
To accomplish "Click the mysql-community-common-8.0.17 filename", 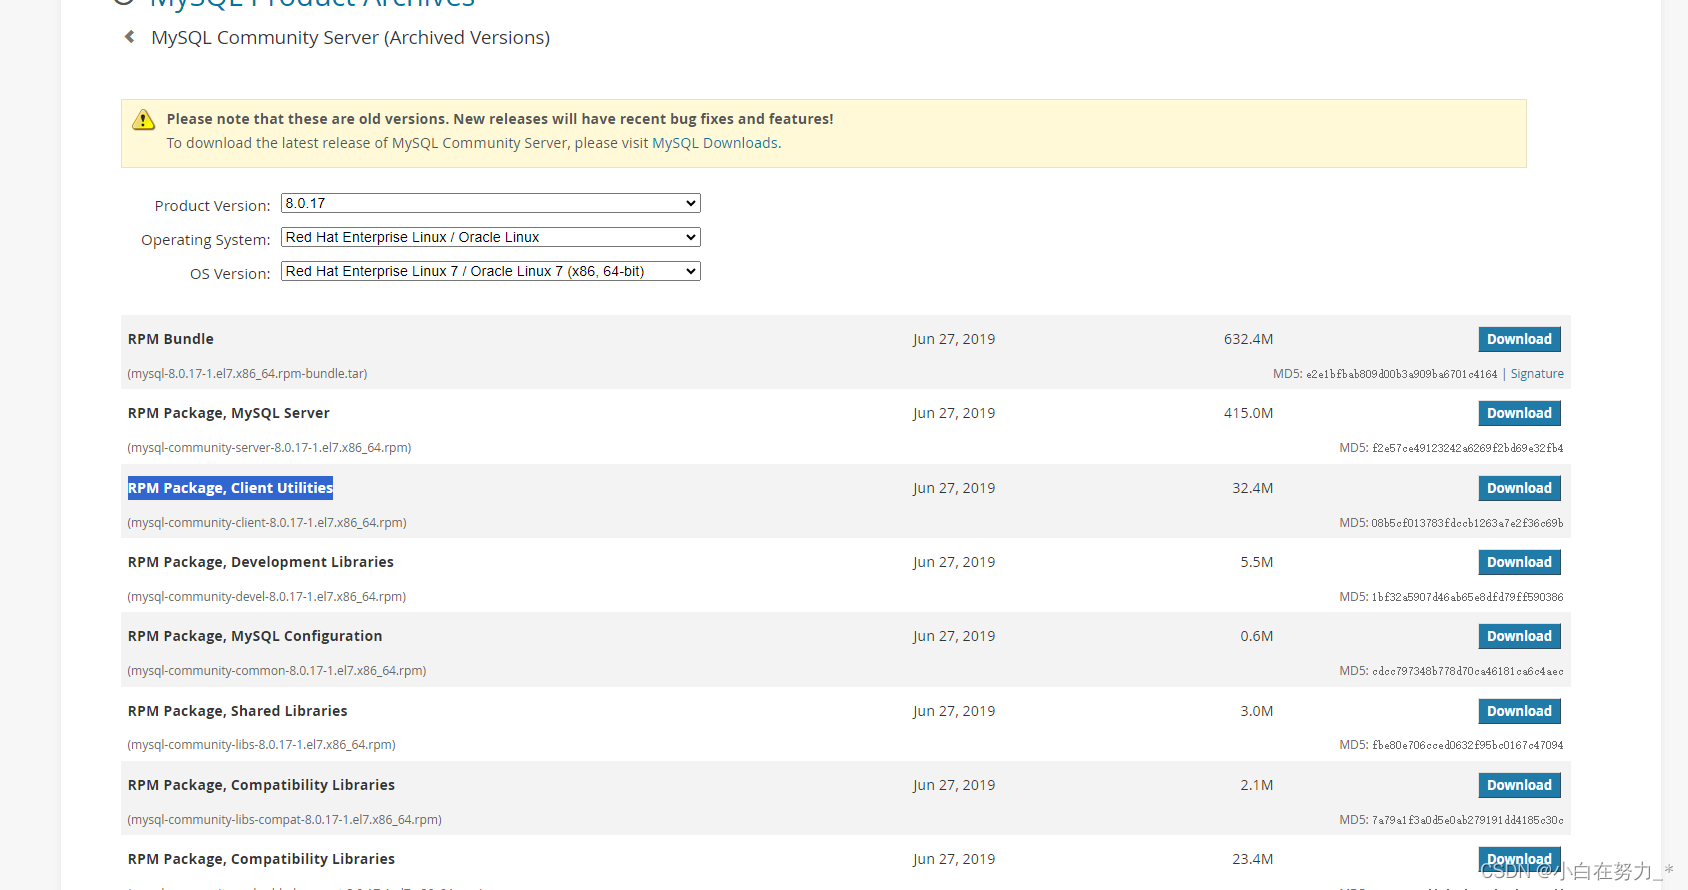I will coord(277,671).
